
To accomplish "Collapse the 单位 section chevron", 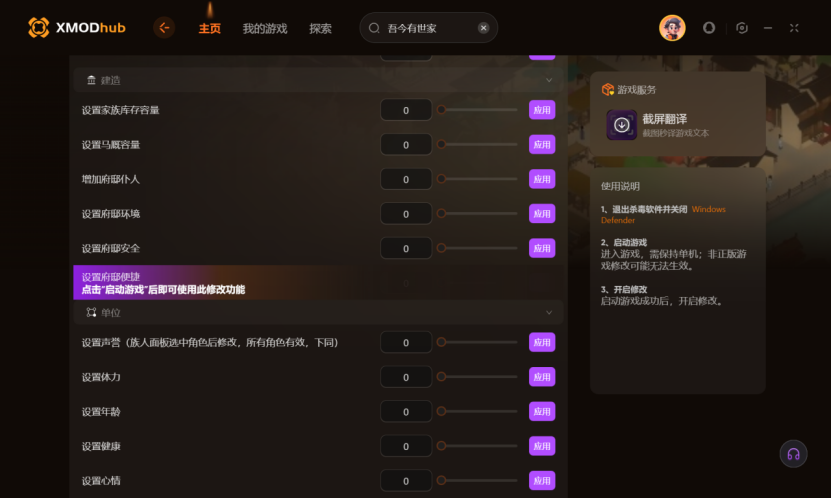I will click(x=549, y=313).
